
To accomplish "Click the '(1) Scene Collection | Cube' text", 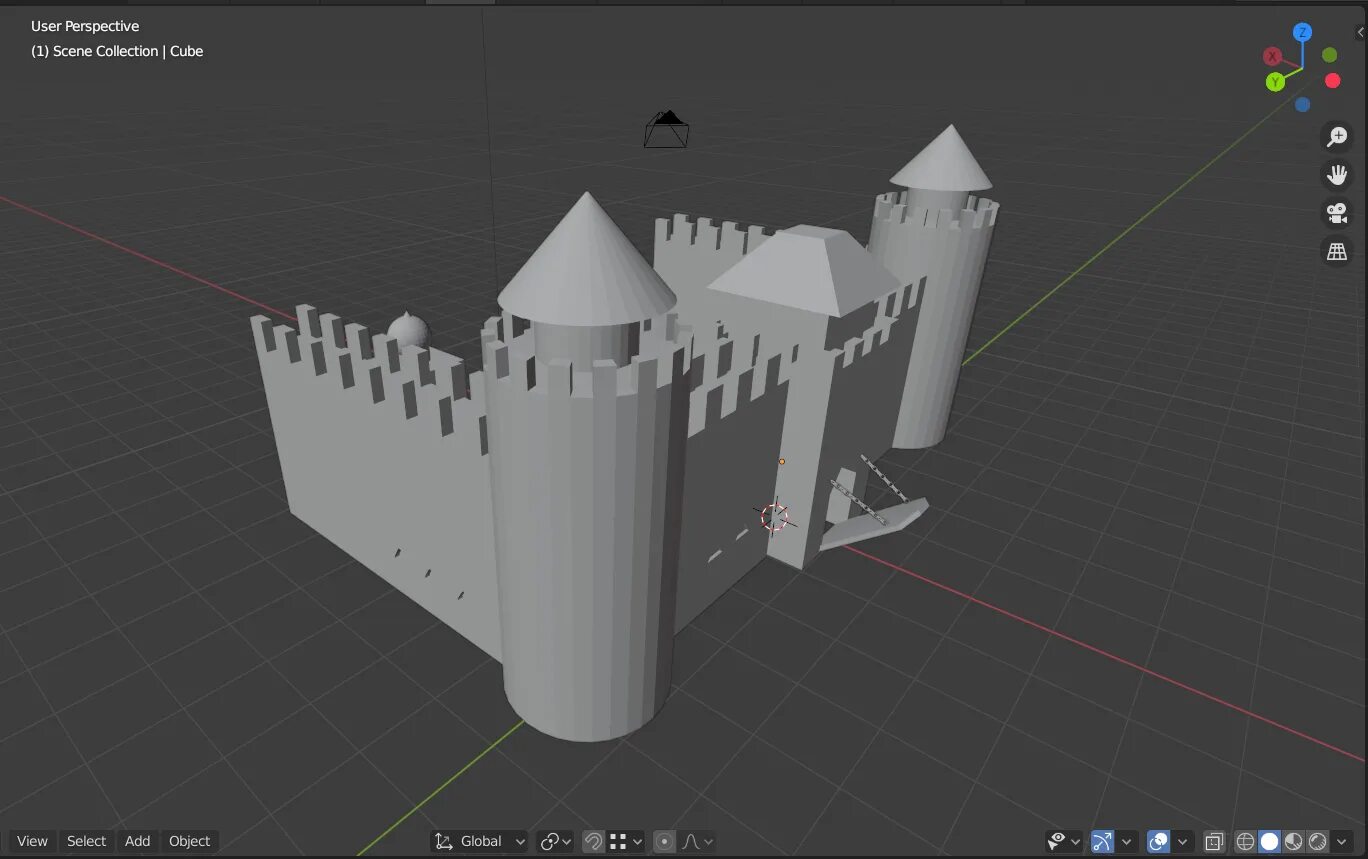I will (117, 51).
